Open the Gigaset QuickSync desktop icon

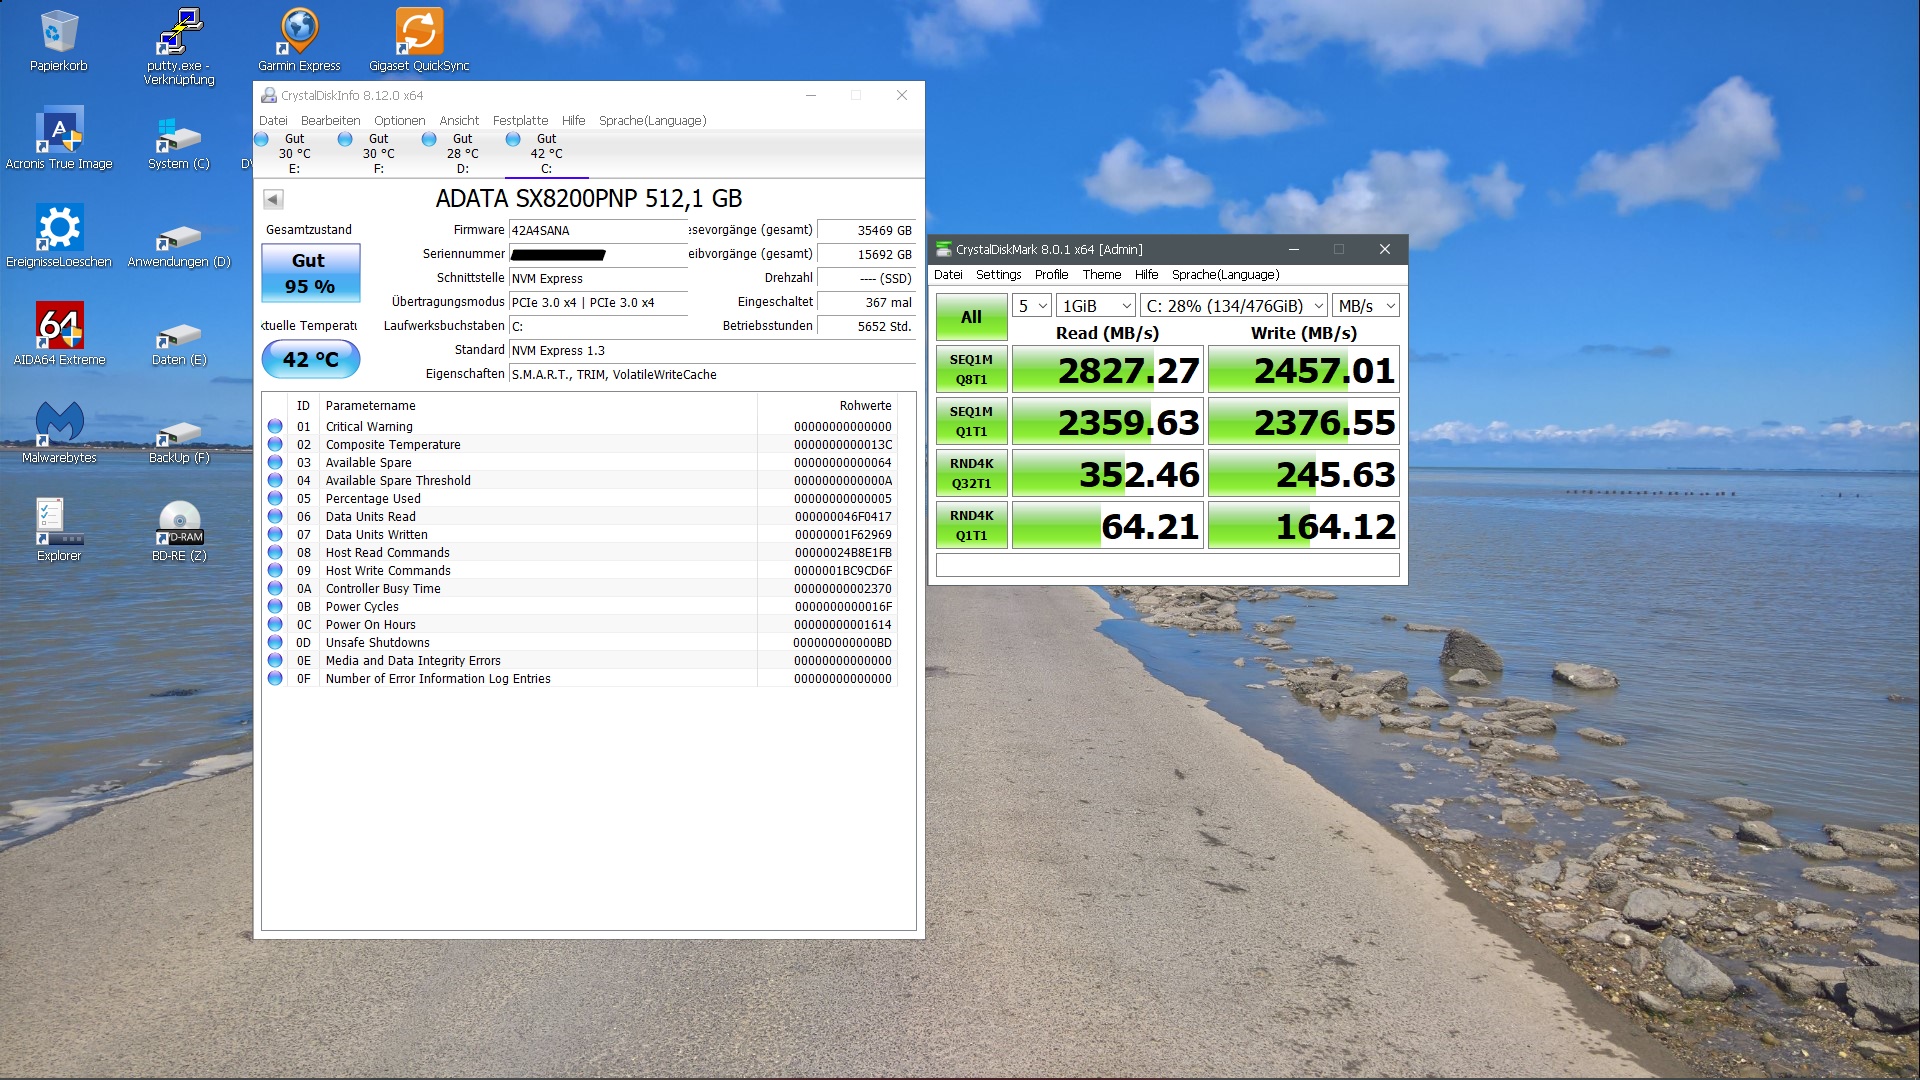pos(419,40)
